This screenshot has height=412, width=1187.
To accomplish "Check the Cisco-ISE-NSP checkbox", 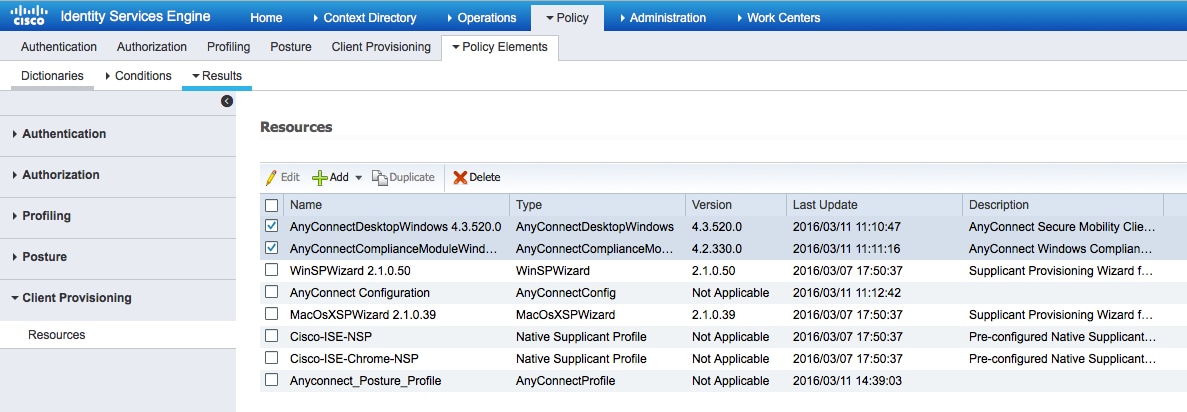I will (272, 336).
